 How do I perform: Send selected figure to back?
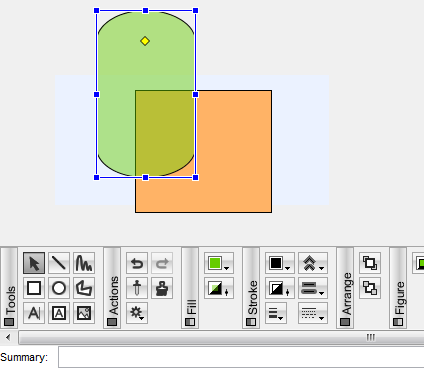[x=370, y=288]
